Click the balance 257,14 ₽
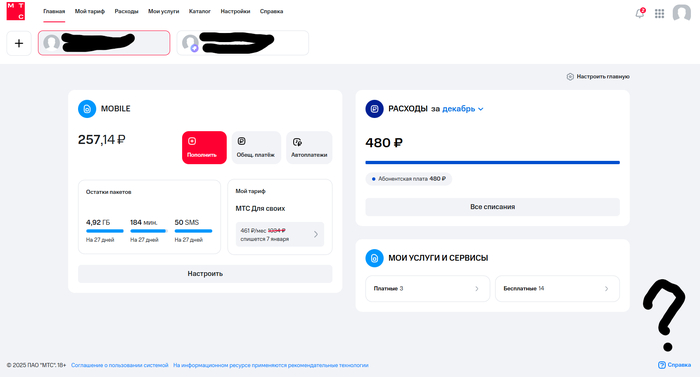Screen dimensions: 700x377 (102, 140)
